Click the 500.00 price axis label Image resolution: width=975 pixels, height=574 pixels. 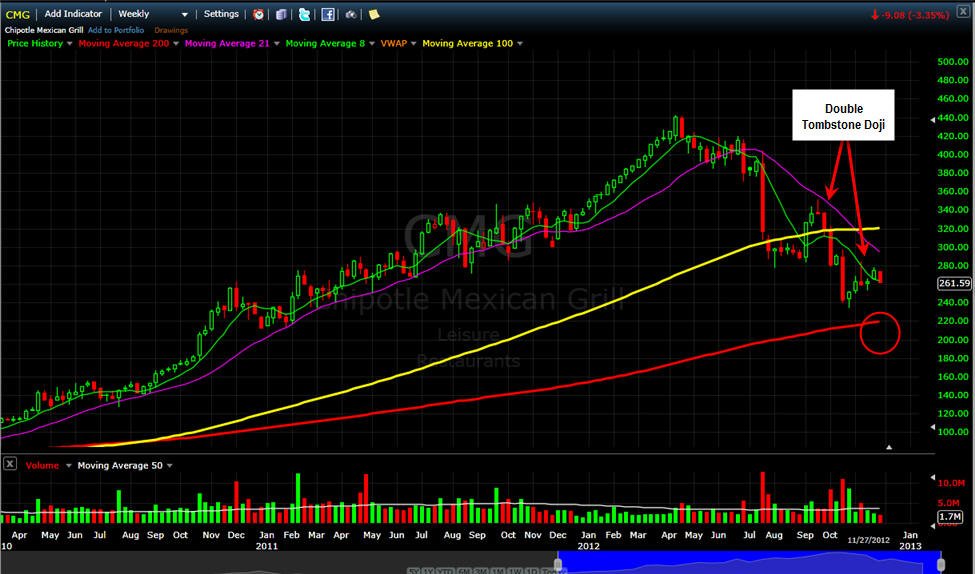(952, 62)
